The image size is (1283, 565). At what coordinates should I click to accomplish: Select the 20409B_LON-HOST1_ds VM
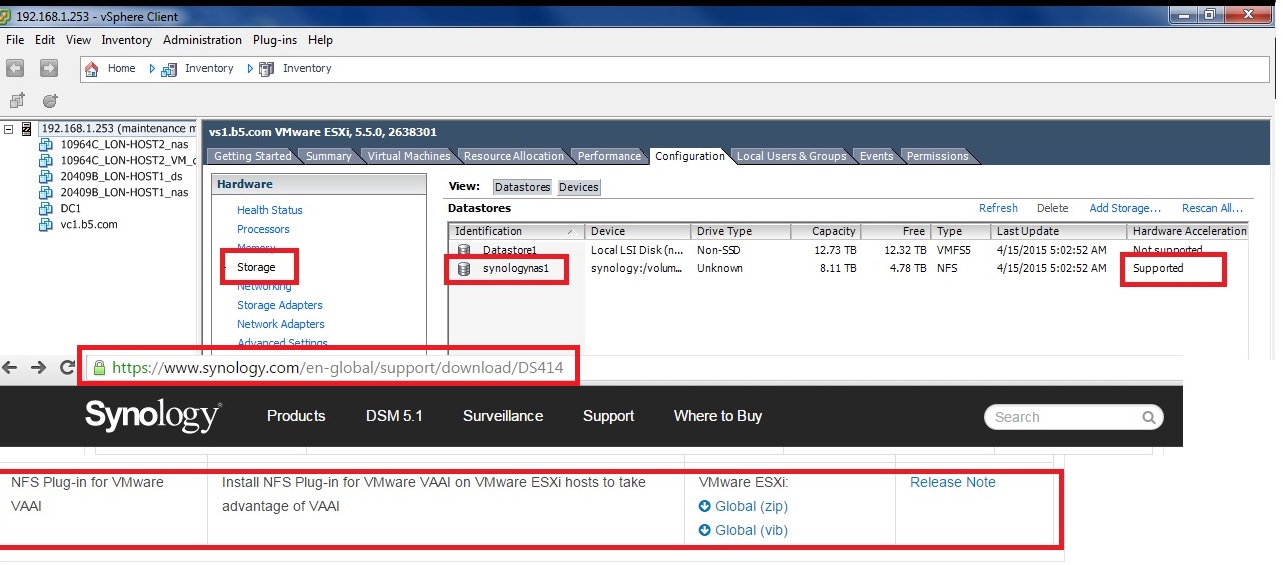120,177
